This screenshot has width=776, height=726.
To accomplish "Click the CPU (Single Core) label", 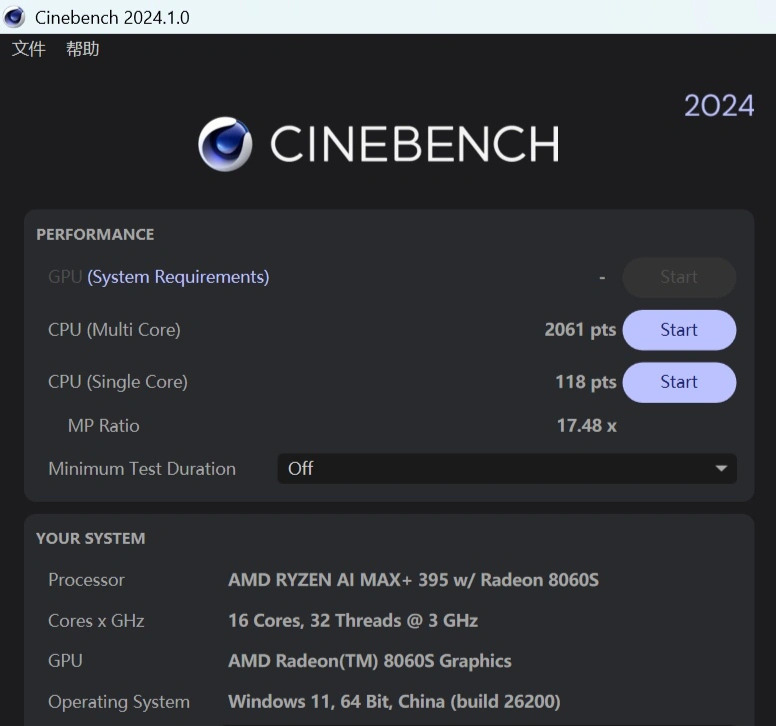I will (118, 382).
